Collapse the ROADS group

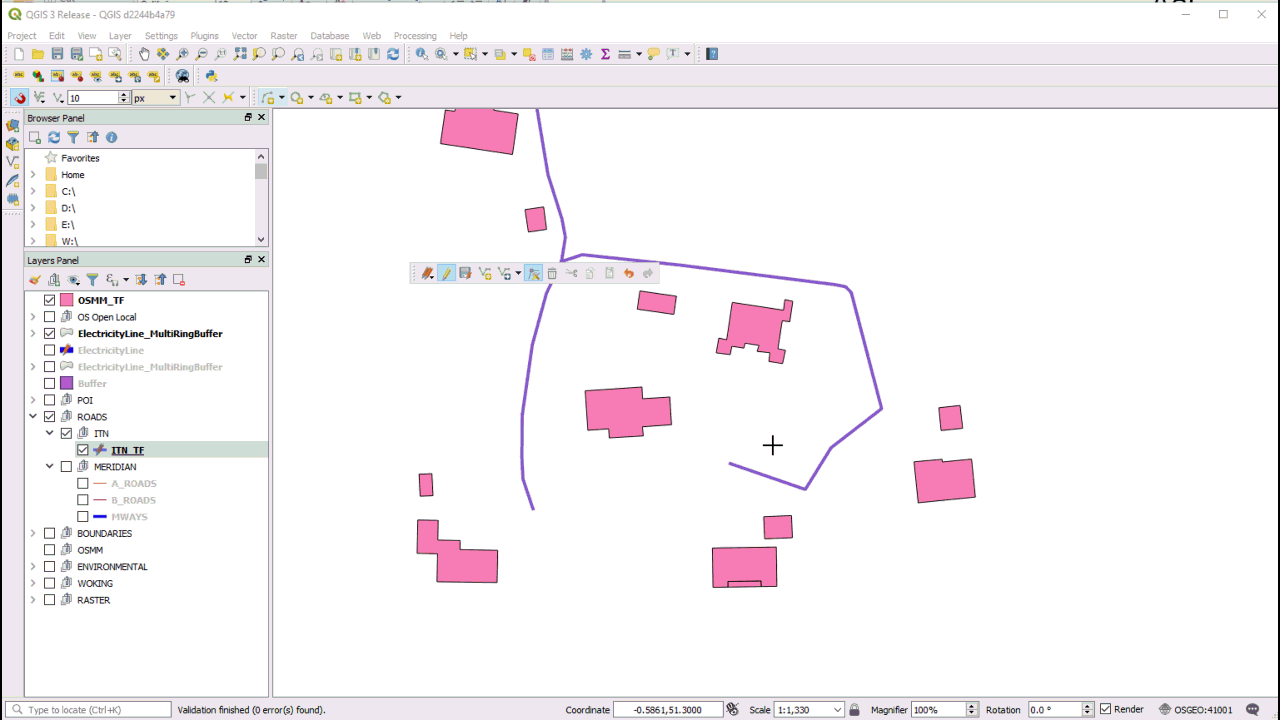[x=33, y=417]
